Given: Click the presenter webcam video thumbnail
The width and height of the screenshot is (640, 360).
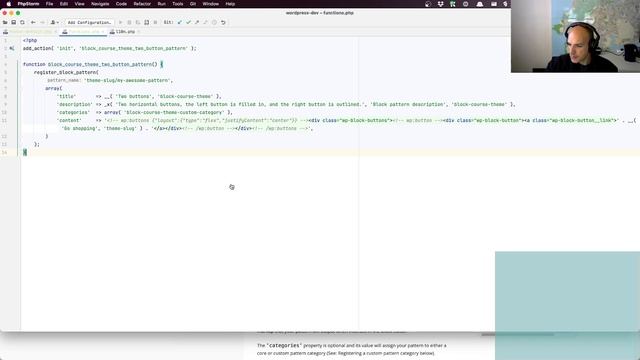Looking at the screenshot, I should (x=576, y=36).
